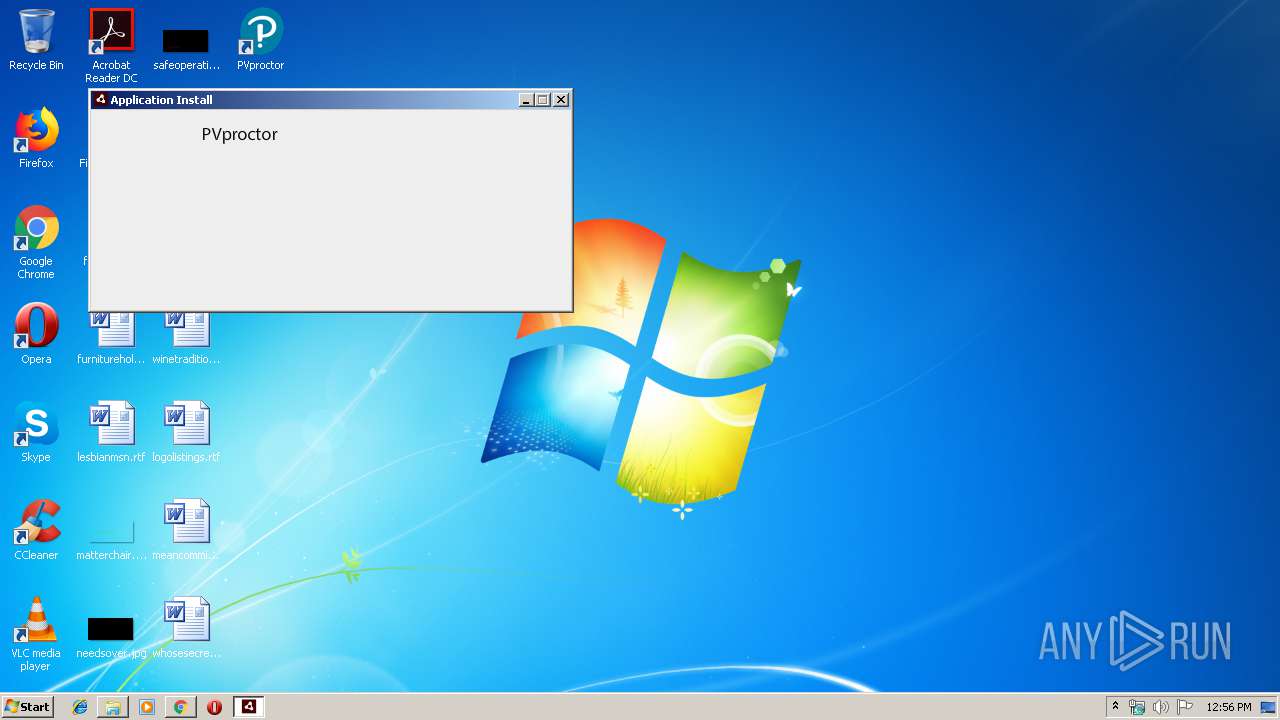Open the Start menu
1280x720 pixels.
tap(27, 707)
